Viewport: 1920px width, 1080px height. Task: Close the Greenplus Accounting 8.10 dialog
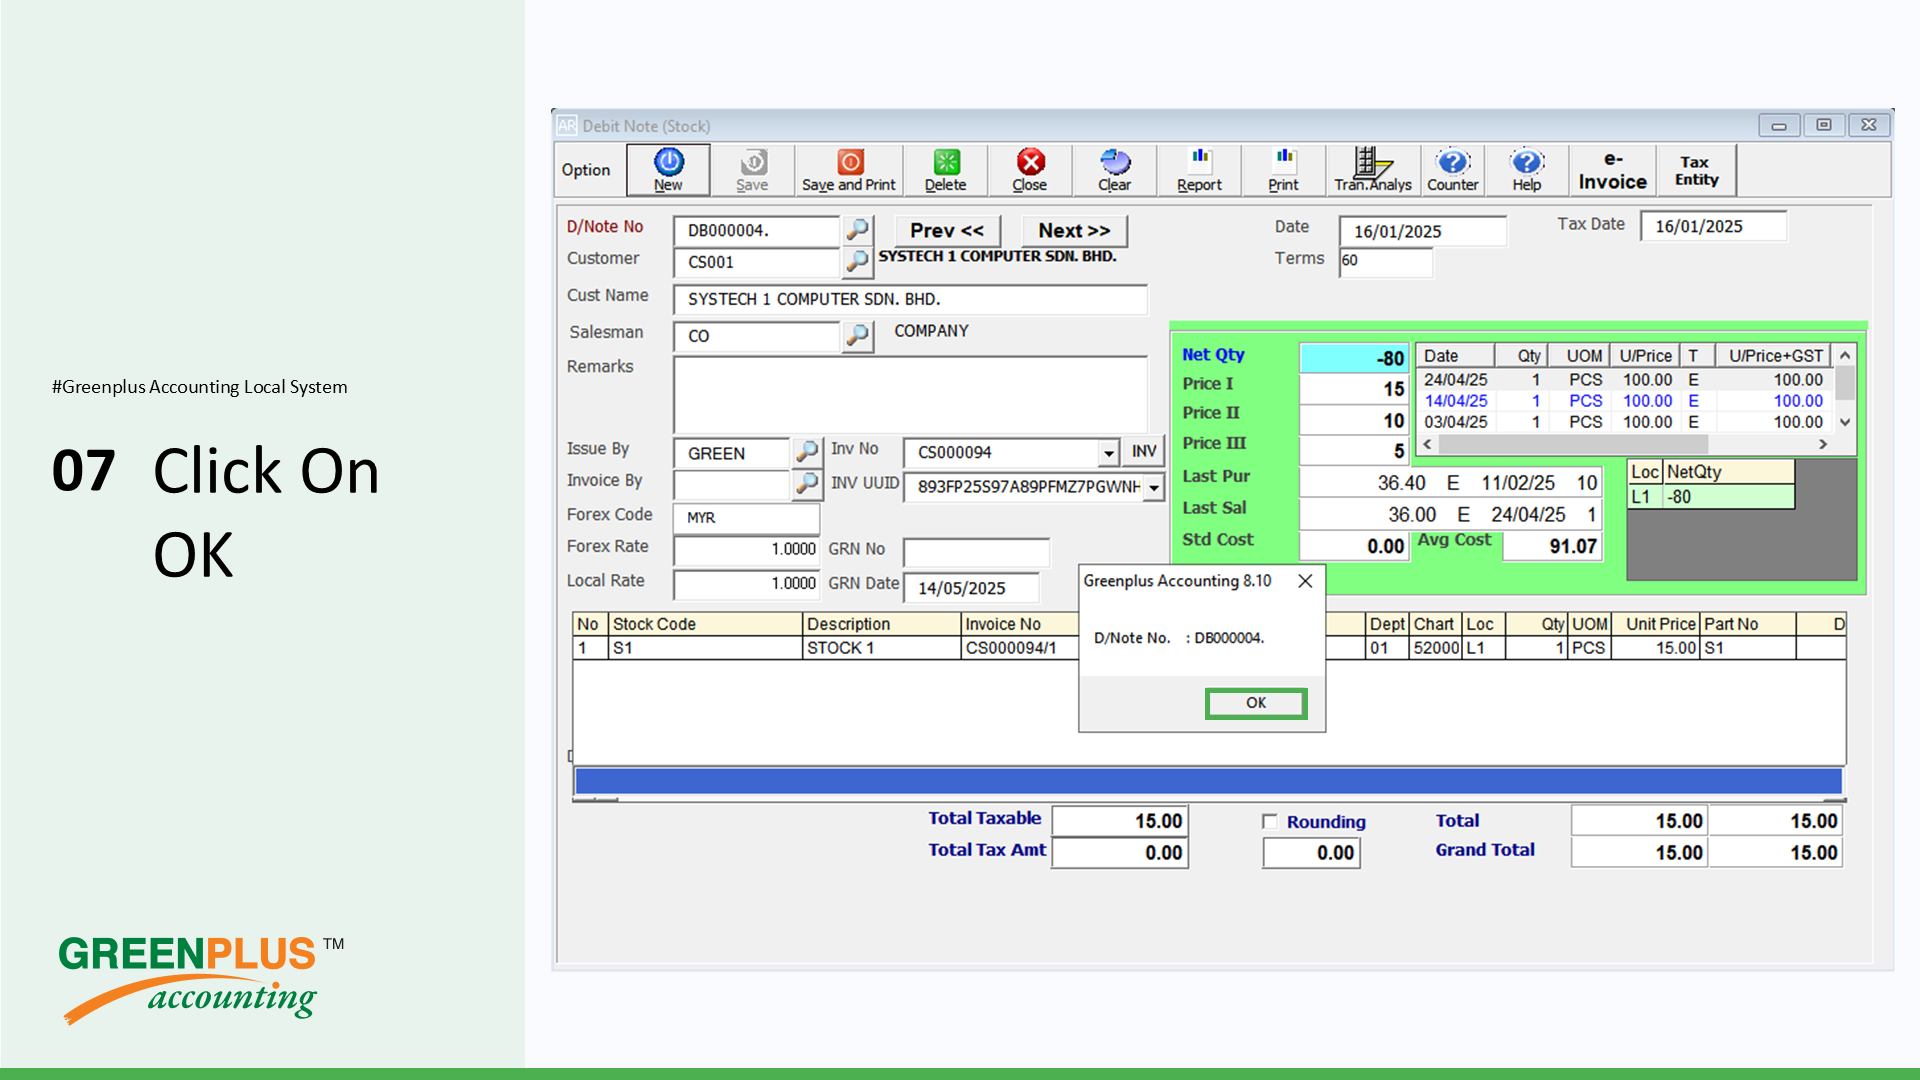pyautogui.click(x=1305, y=581)
